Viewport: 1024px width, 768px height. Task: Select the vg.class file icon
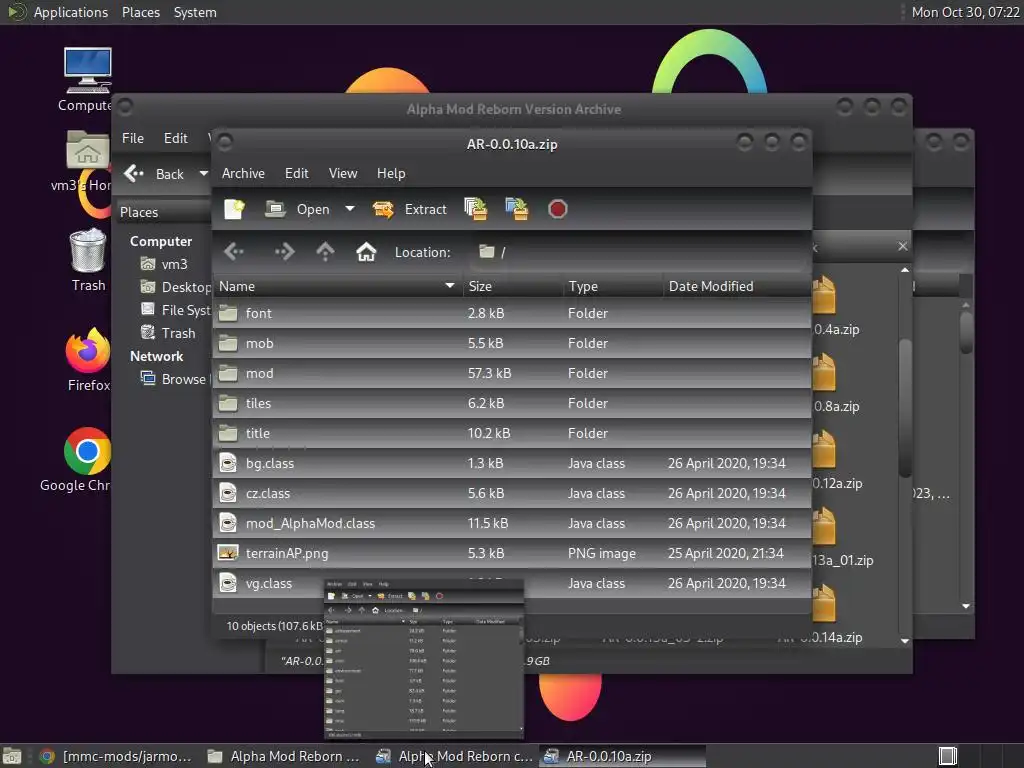(x=228, y=583)
